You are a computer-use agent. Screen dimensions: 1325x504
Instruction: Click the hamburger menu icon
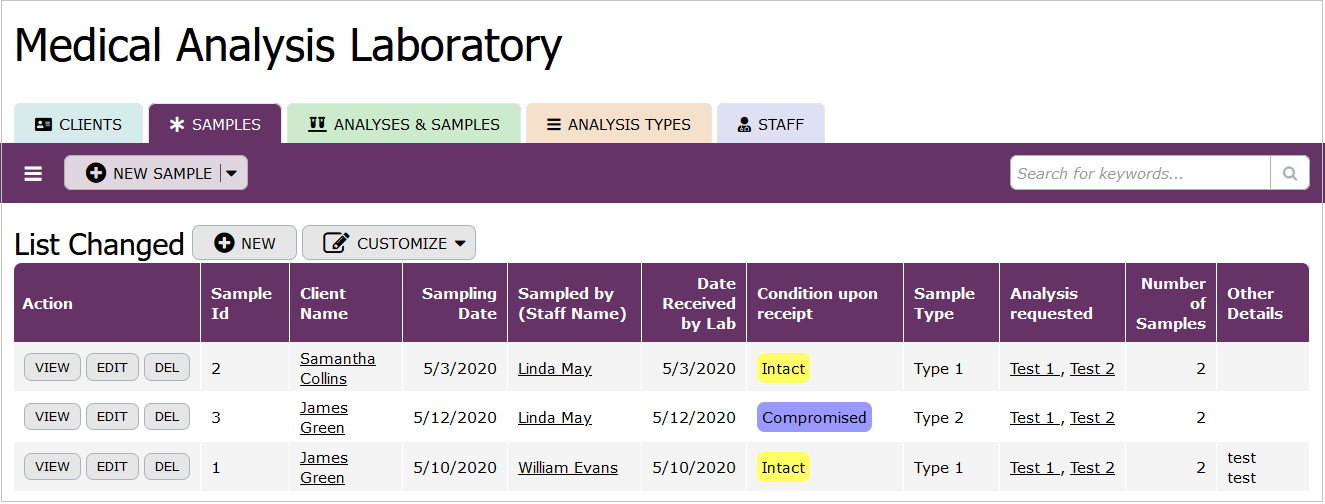pos(33,174)
